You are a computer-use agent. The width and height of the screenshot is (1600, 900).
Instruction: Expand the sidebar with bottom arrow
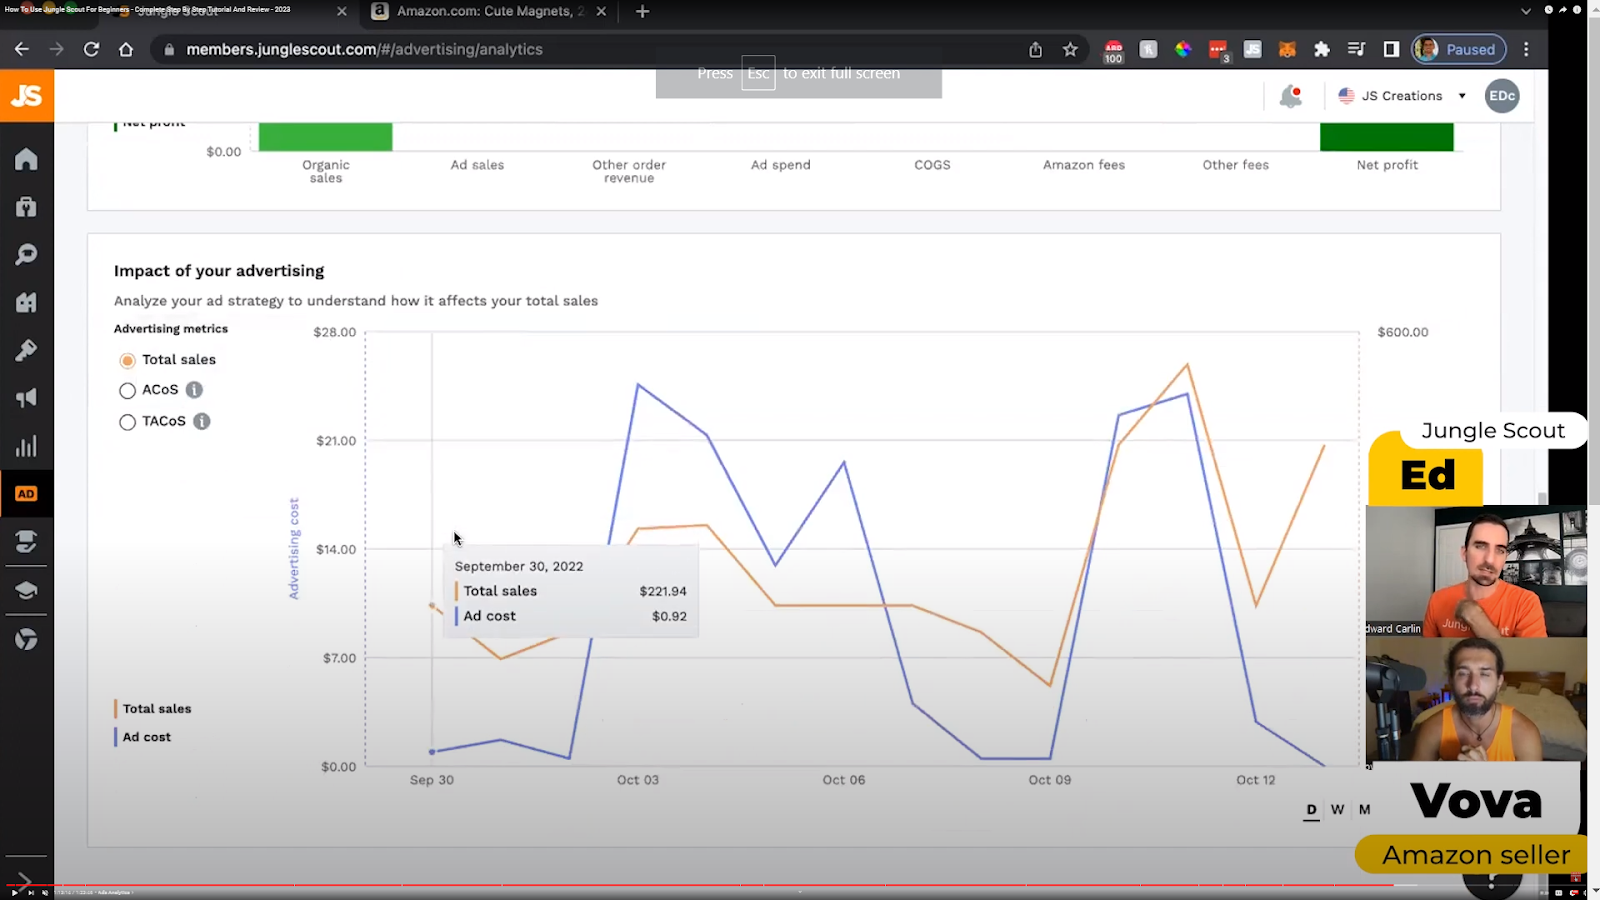click(x=24, y=880)
